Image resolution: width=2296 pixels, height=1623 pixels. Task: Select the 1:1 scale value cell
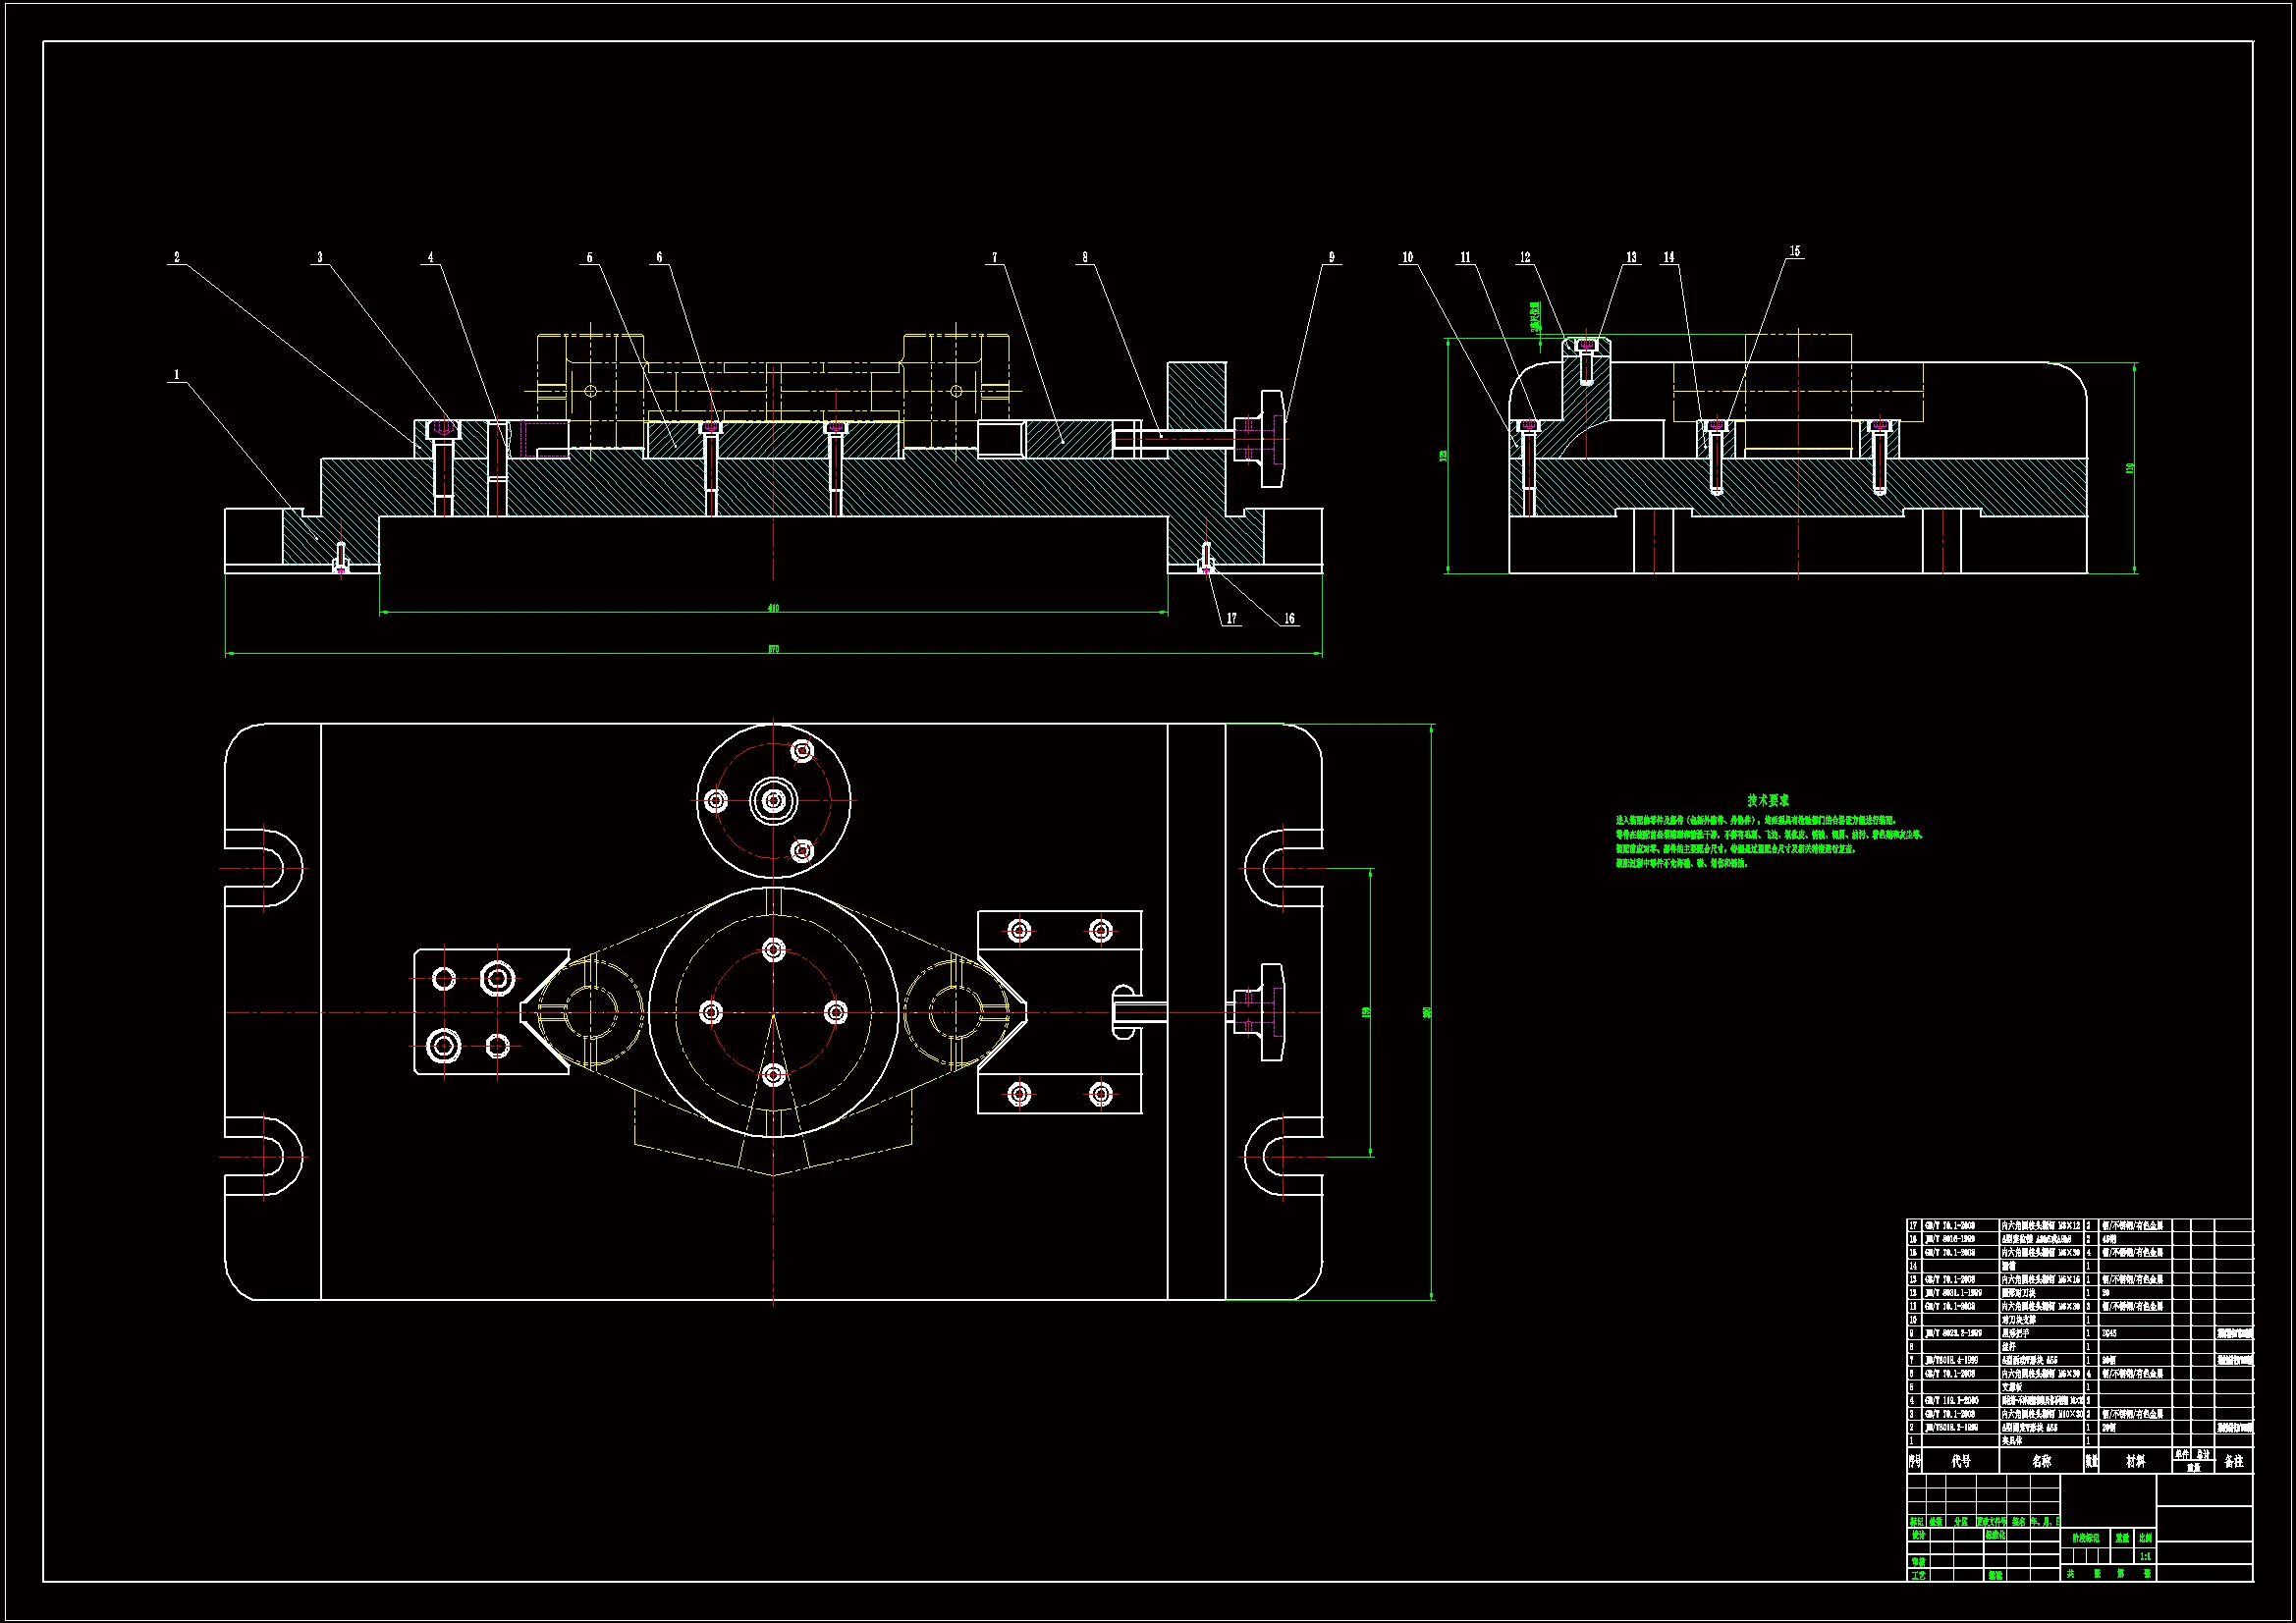(2145, 1556)
